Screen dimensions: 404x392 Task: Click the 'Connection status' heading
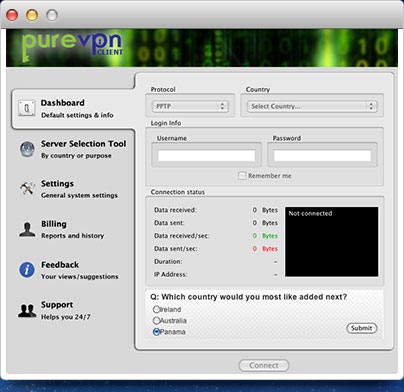coord(178,192)
